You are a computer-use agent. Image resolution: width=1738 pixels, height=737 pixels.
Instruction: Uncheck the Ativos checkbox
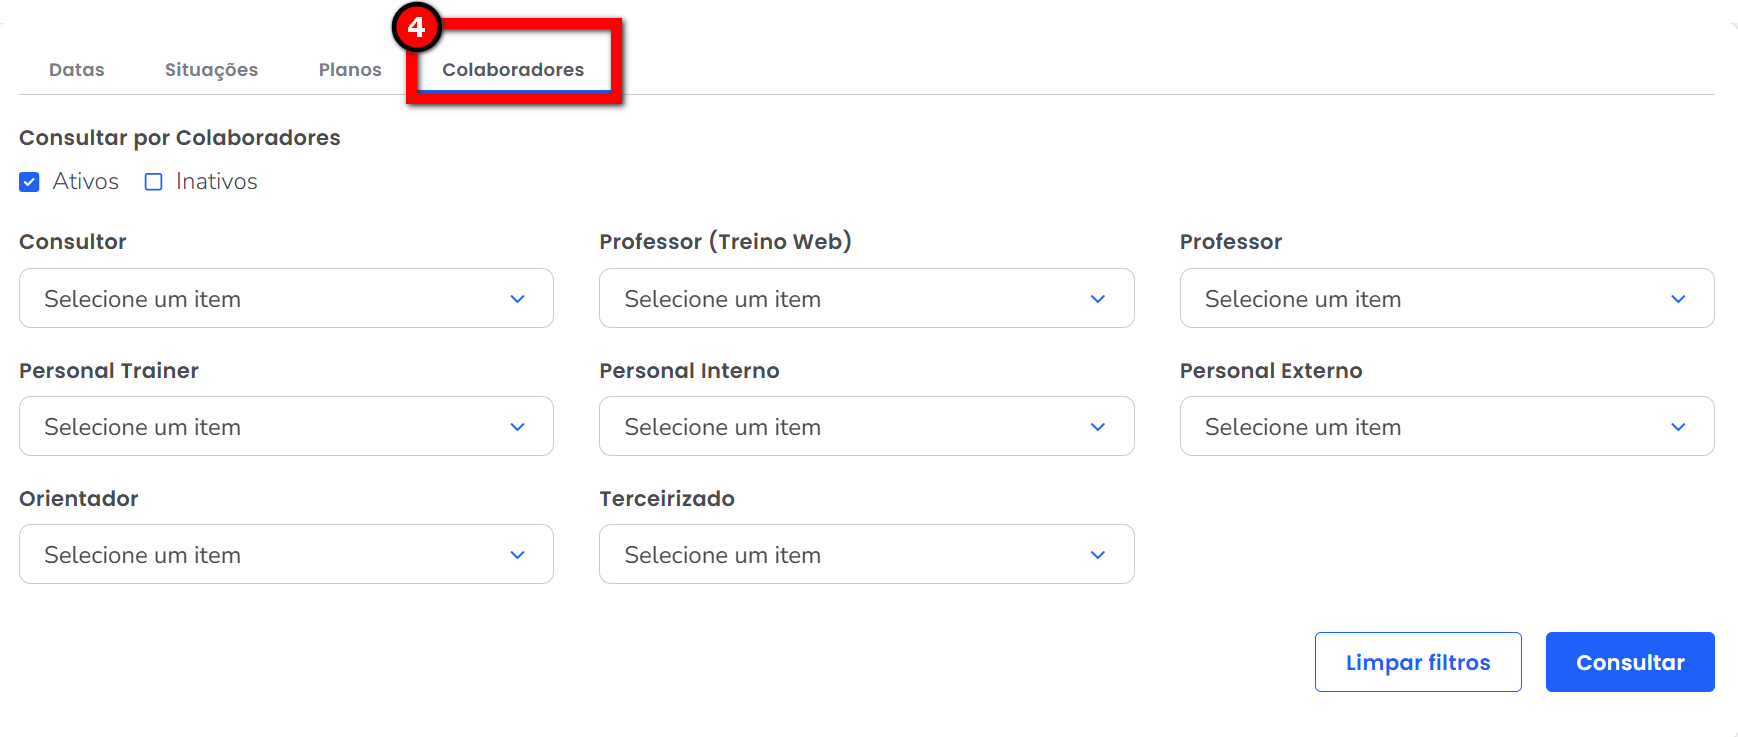[x=30, y=182]
